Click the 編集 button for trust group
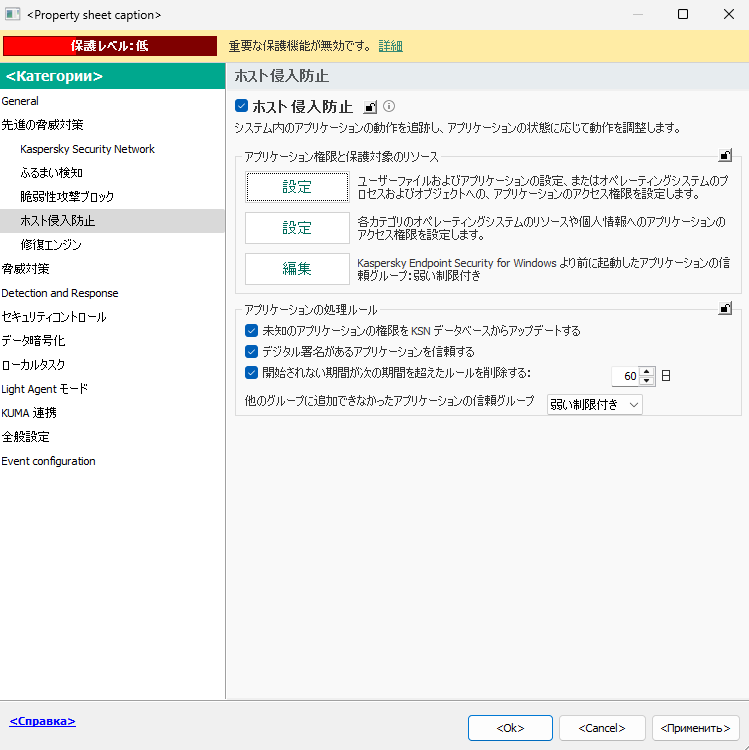Image resolution: width=749 pixels, height=750 pixels. 297,269
